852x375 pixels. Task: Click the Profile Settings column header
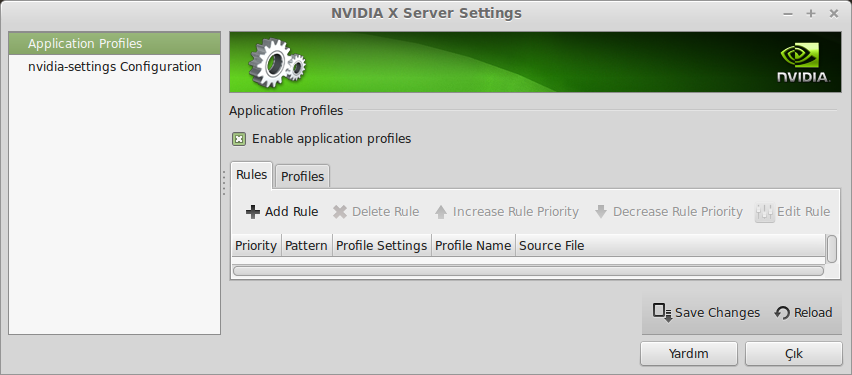[x=381, y=246]
